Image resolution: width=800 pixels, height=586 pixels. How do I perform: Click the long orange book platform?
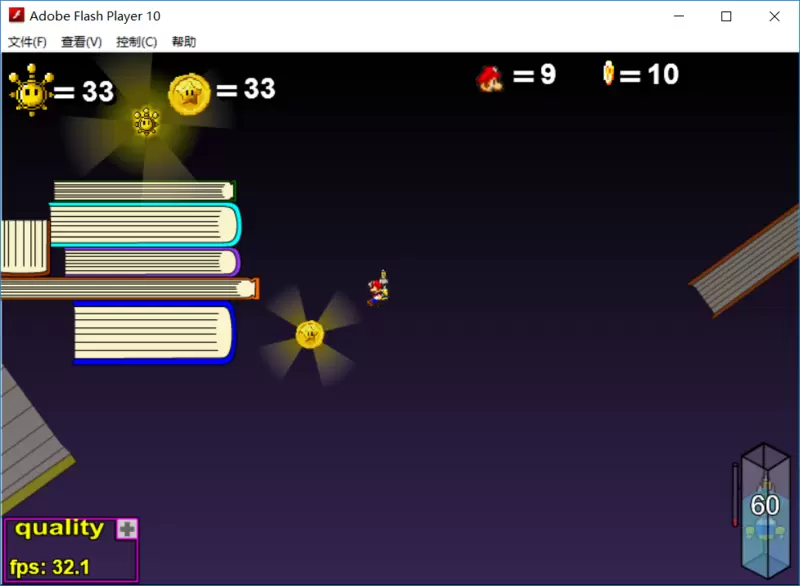(130, 289)
